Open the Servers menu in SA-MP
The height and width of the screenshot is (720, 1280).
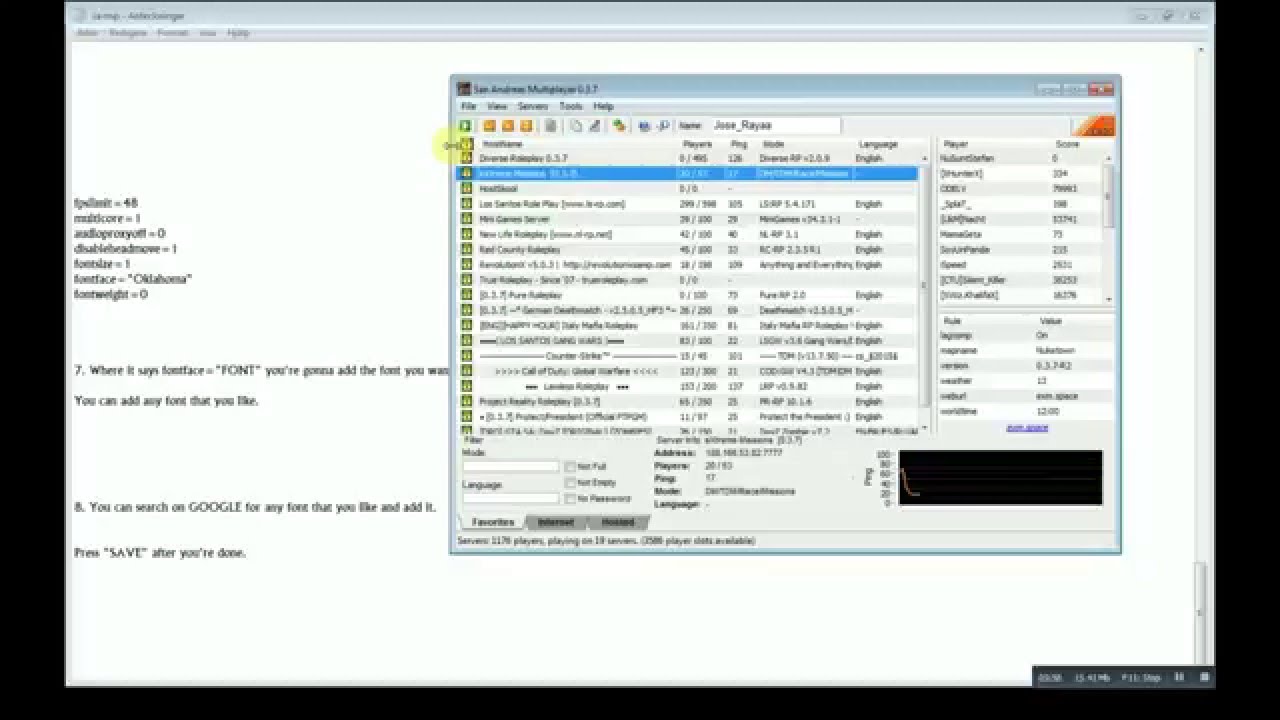click(533, 106)
